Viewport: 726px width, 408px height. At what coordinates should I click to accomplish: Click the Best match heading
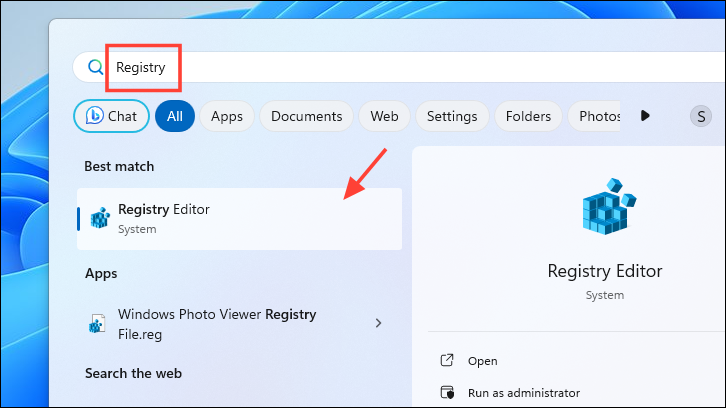[119, 166]
